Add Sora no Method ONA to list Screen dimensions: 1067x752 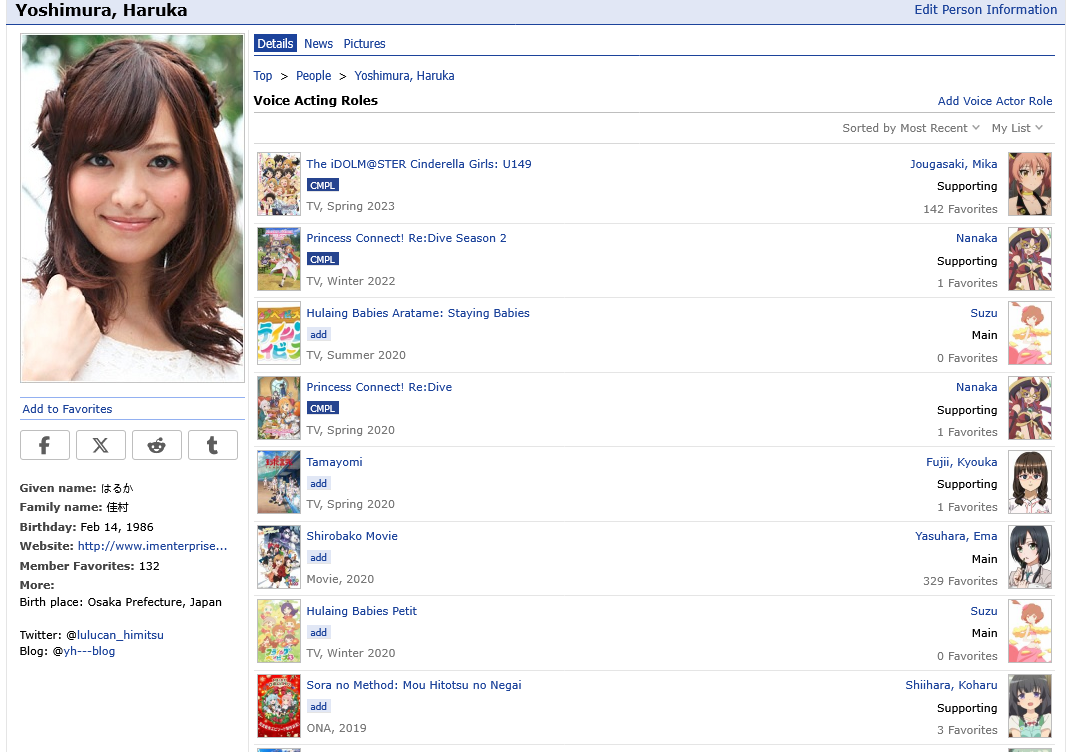(318, 706)
